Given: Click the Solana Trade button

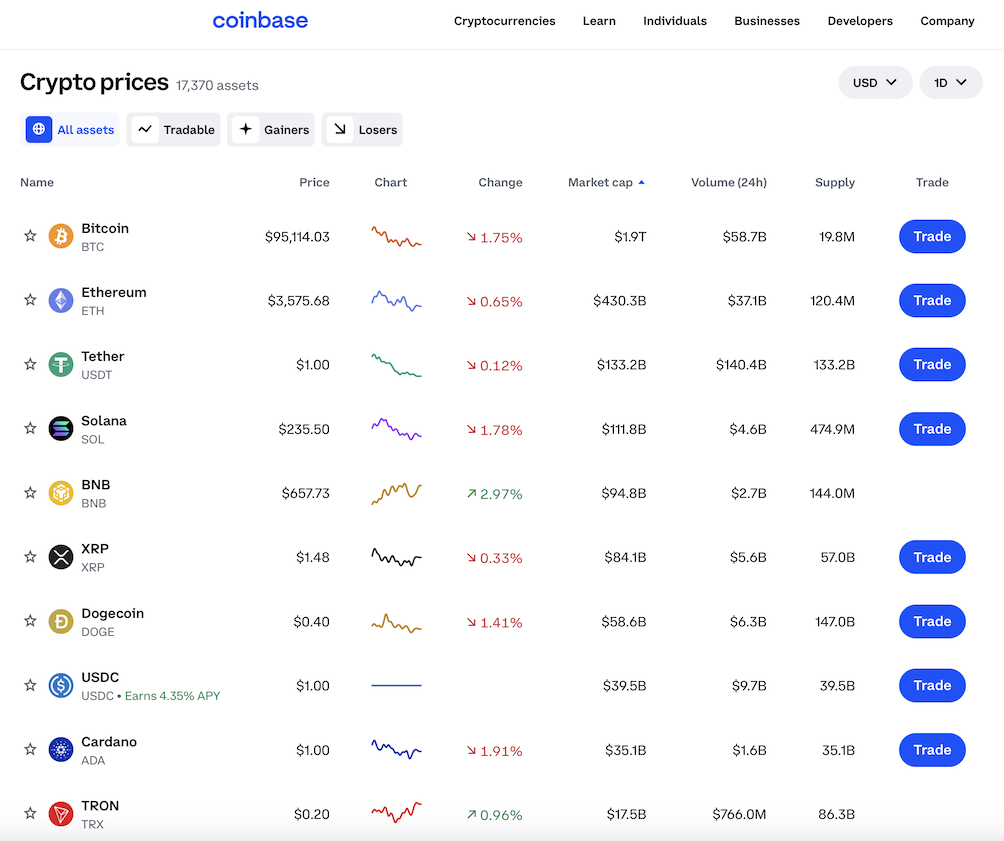Looking at the screenshot, I should pos(932,429).
